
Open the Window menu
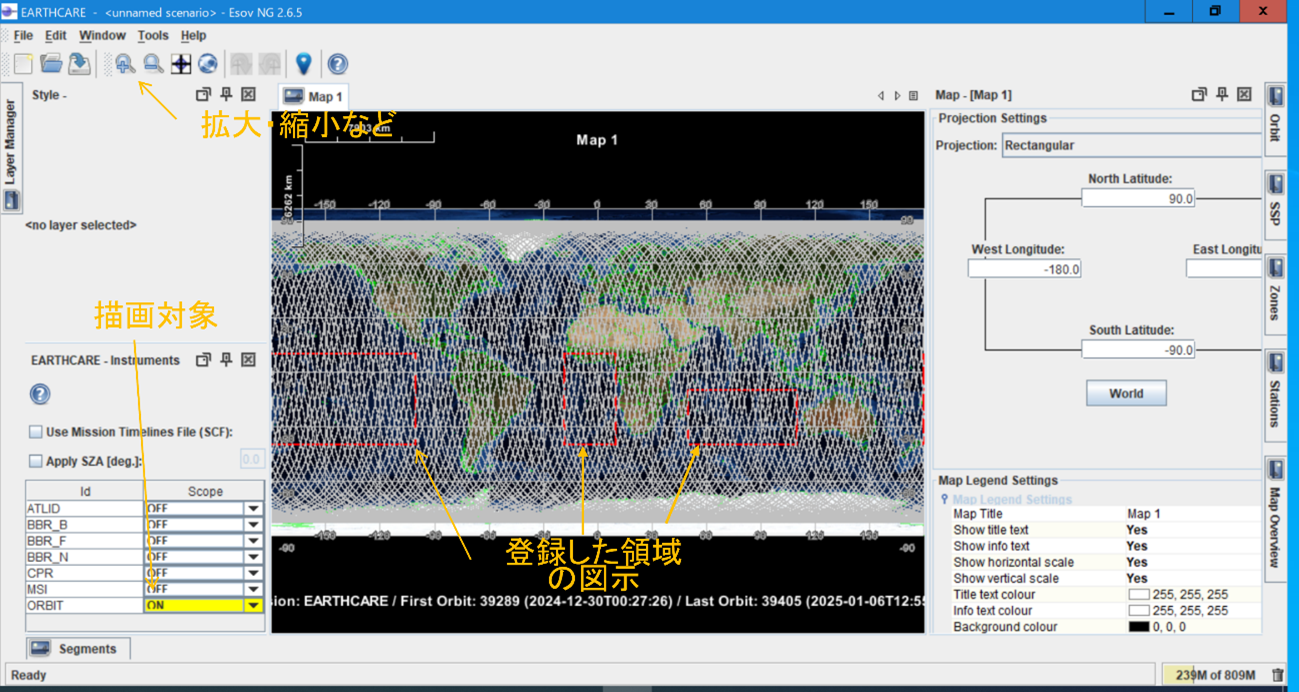tap(102, 35)
